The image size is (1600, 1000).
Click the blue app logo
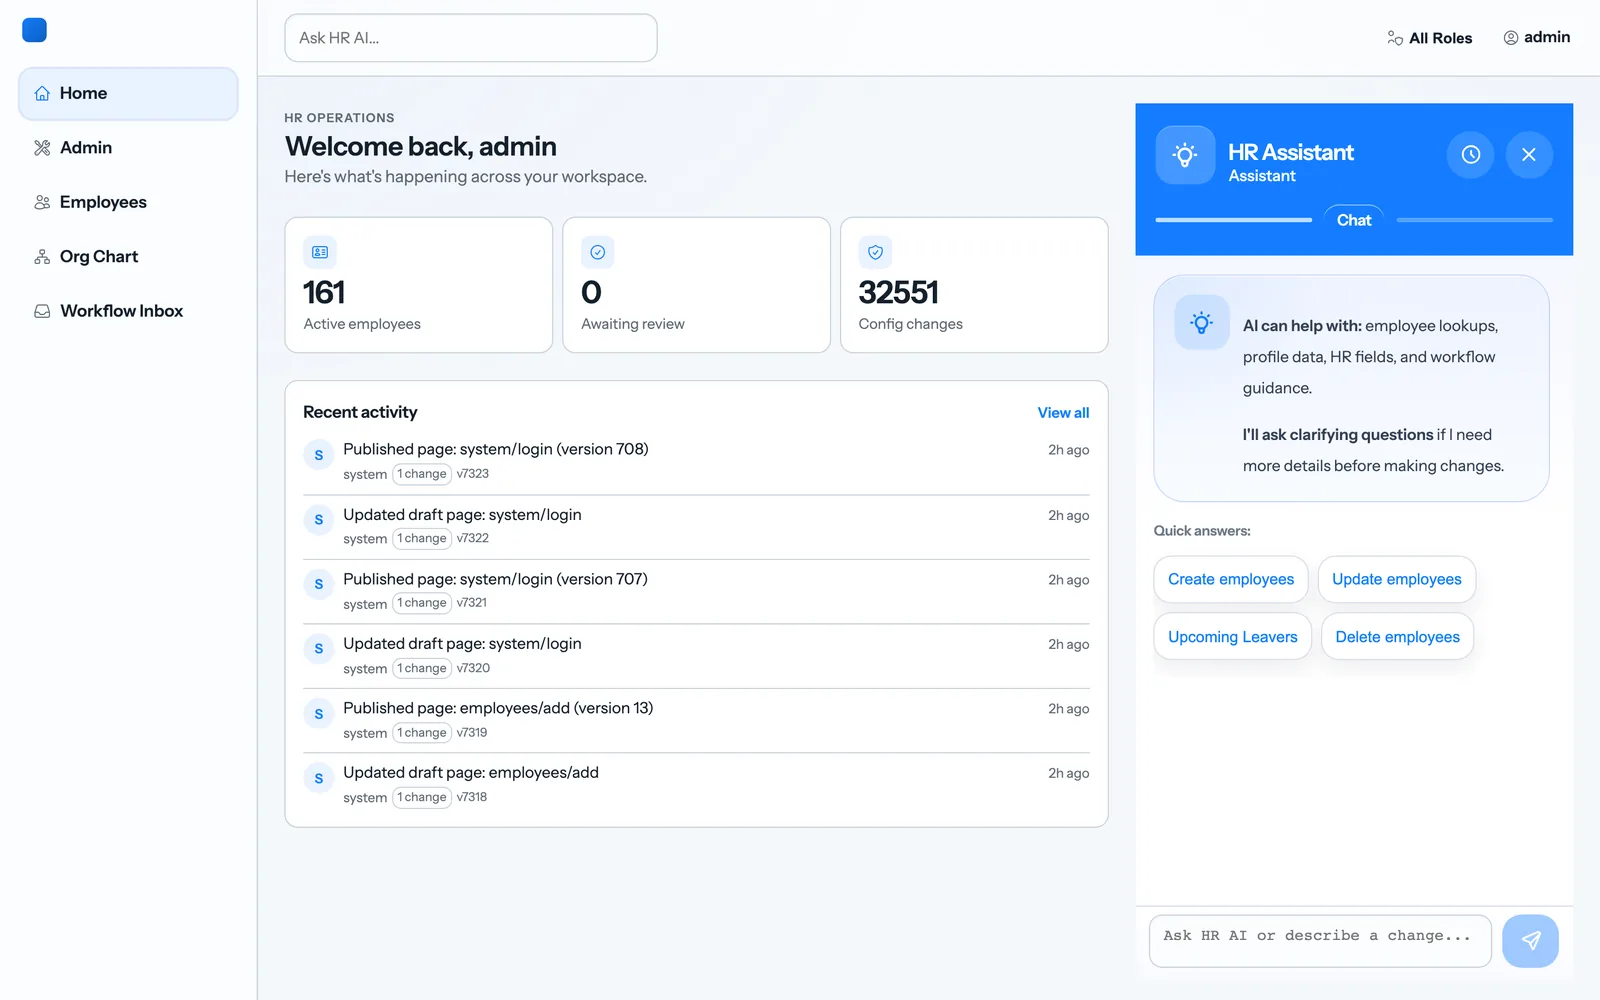pos(35,30)
